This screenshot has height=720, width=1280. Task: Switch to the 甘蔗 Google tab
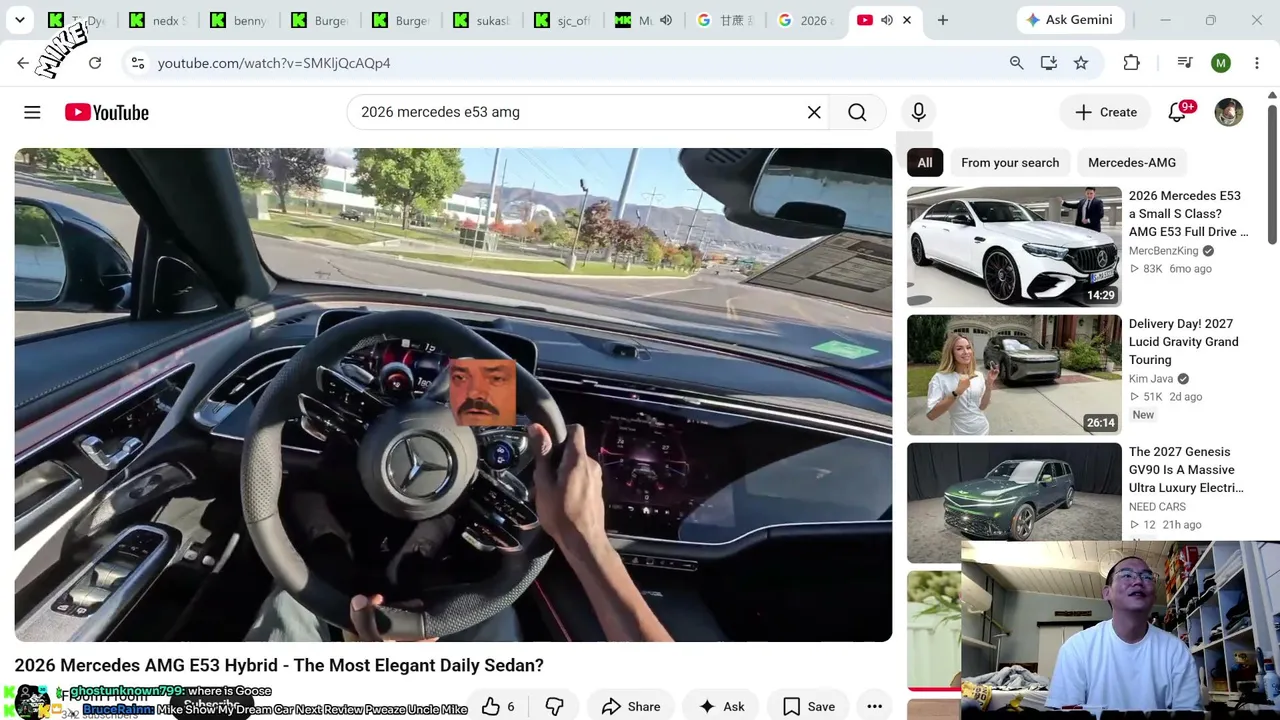pyautogui.click(x=726, y=20)
